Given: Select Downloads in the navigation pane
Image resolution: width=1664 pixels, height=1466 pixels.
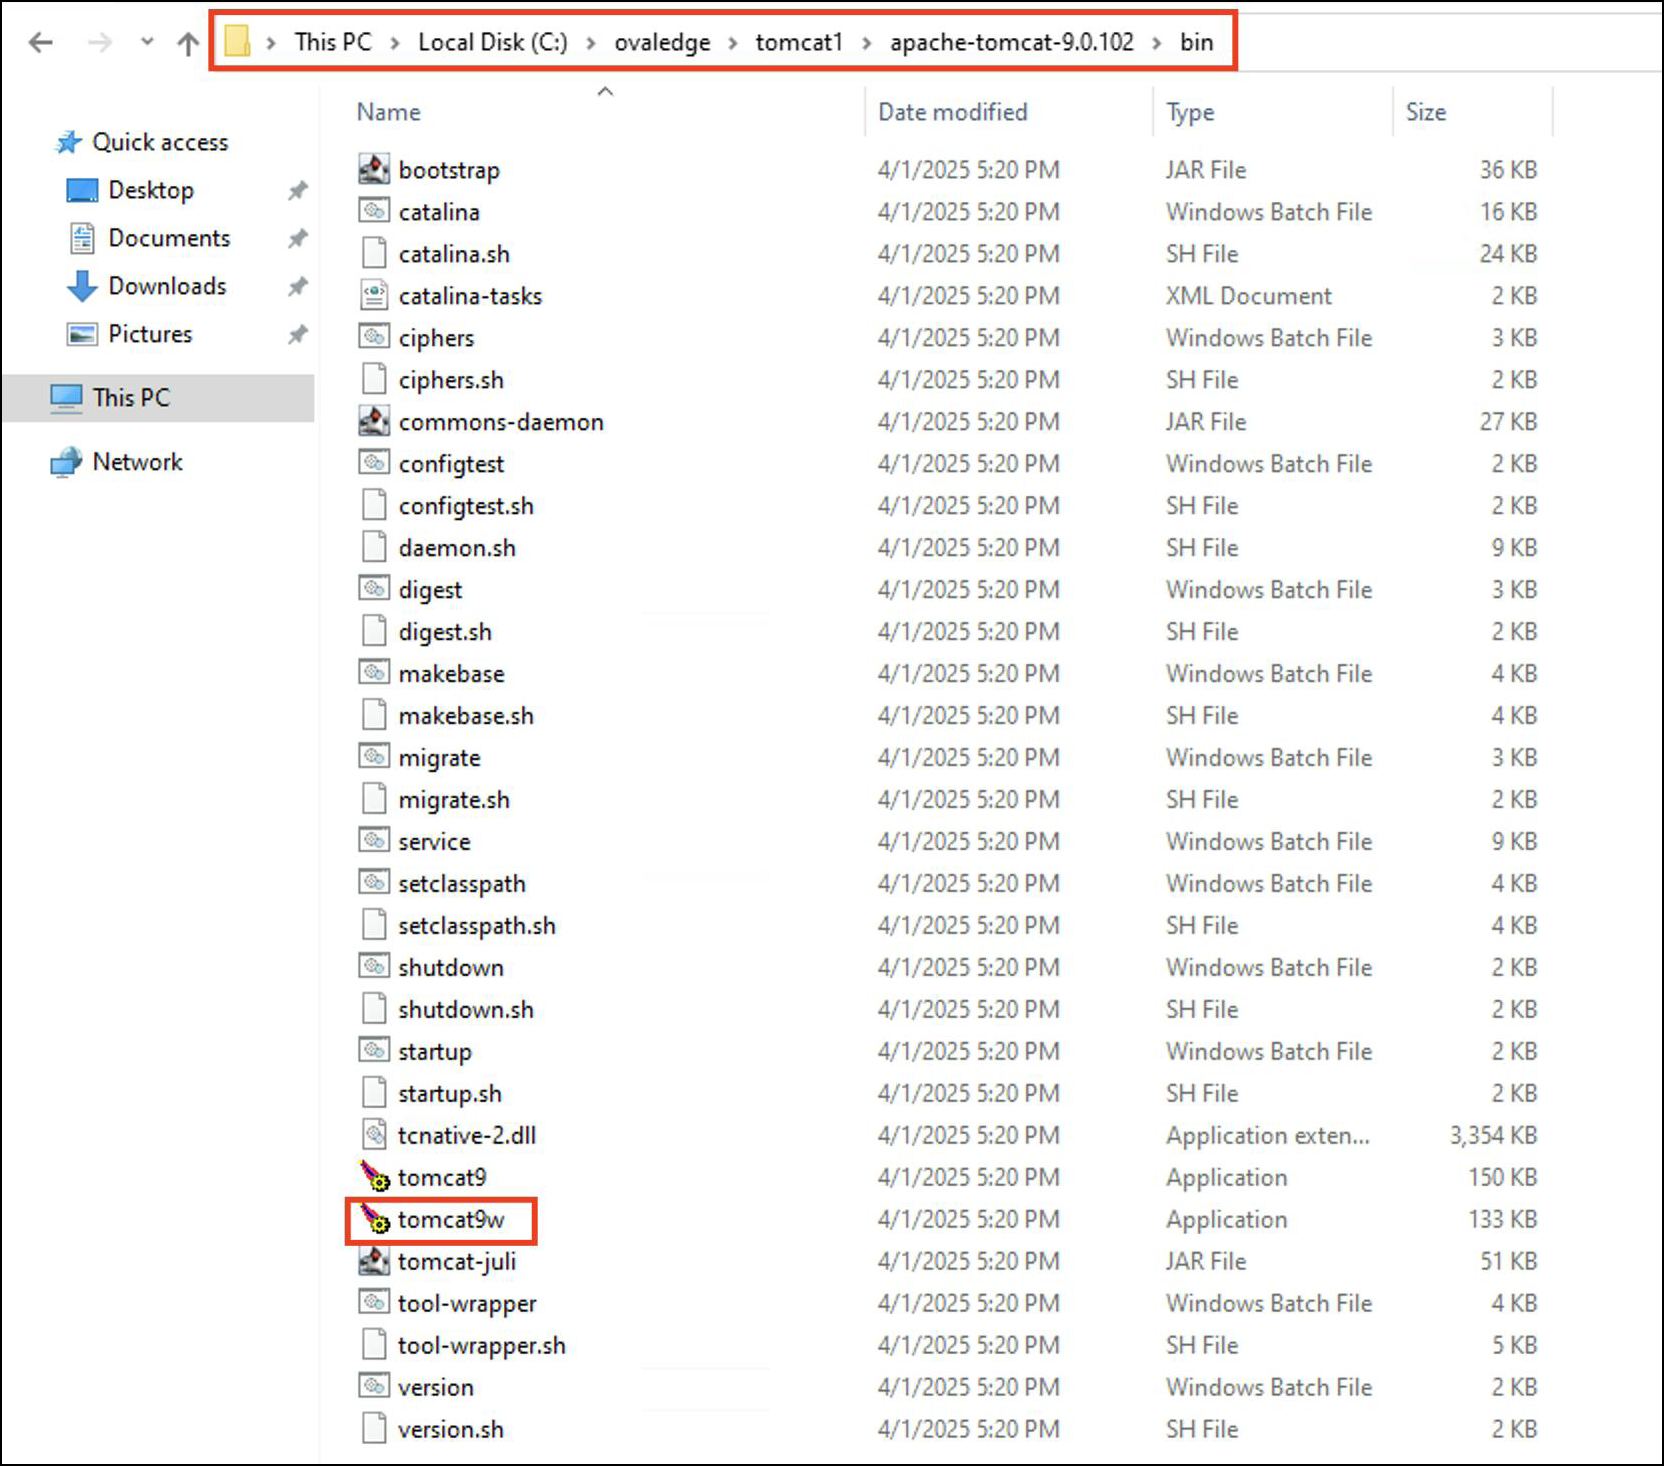Looking at the screenshot, I should (x=167, y=286).
